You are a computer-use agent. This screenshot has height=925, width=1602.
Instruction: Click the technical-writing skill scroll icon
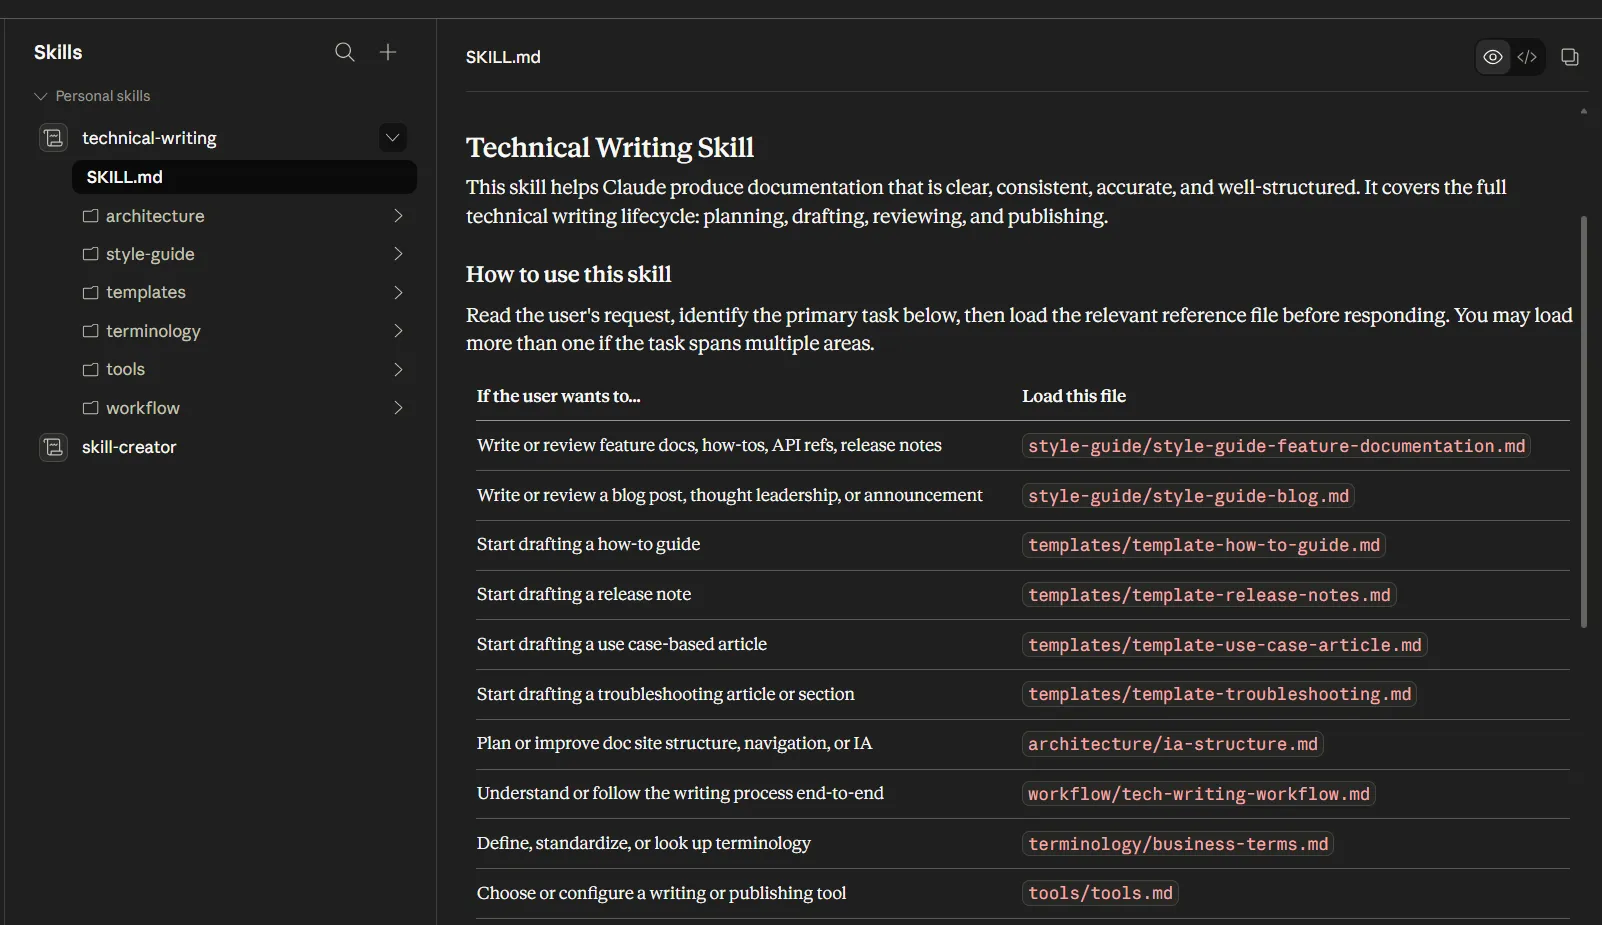point(53,138)
